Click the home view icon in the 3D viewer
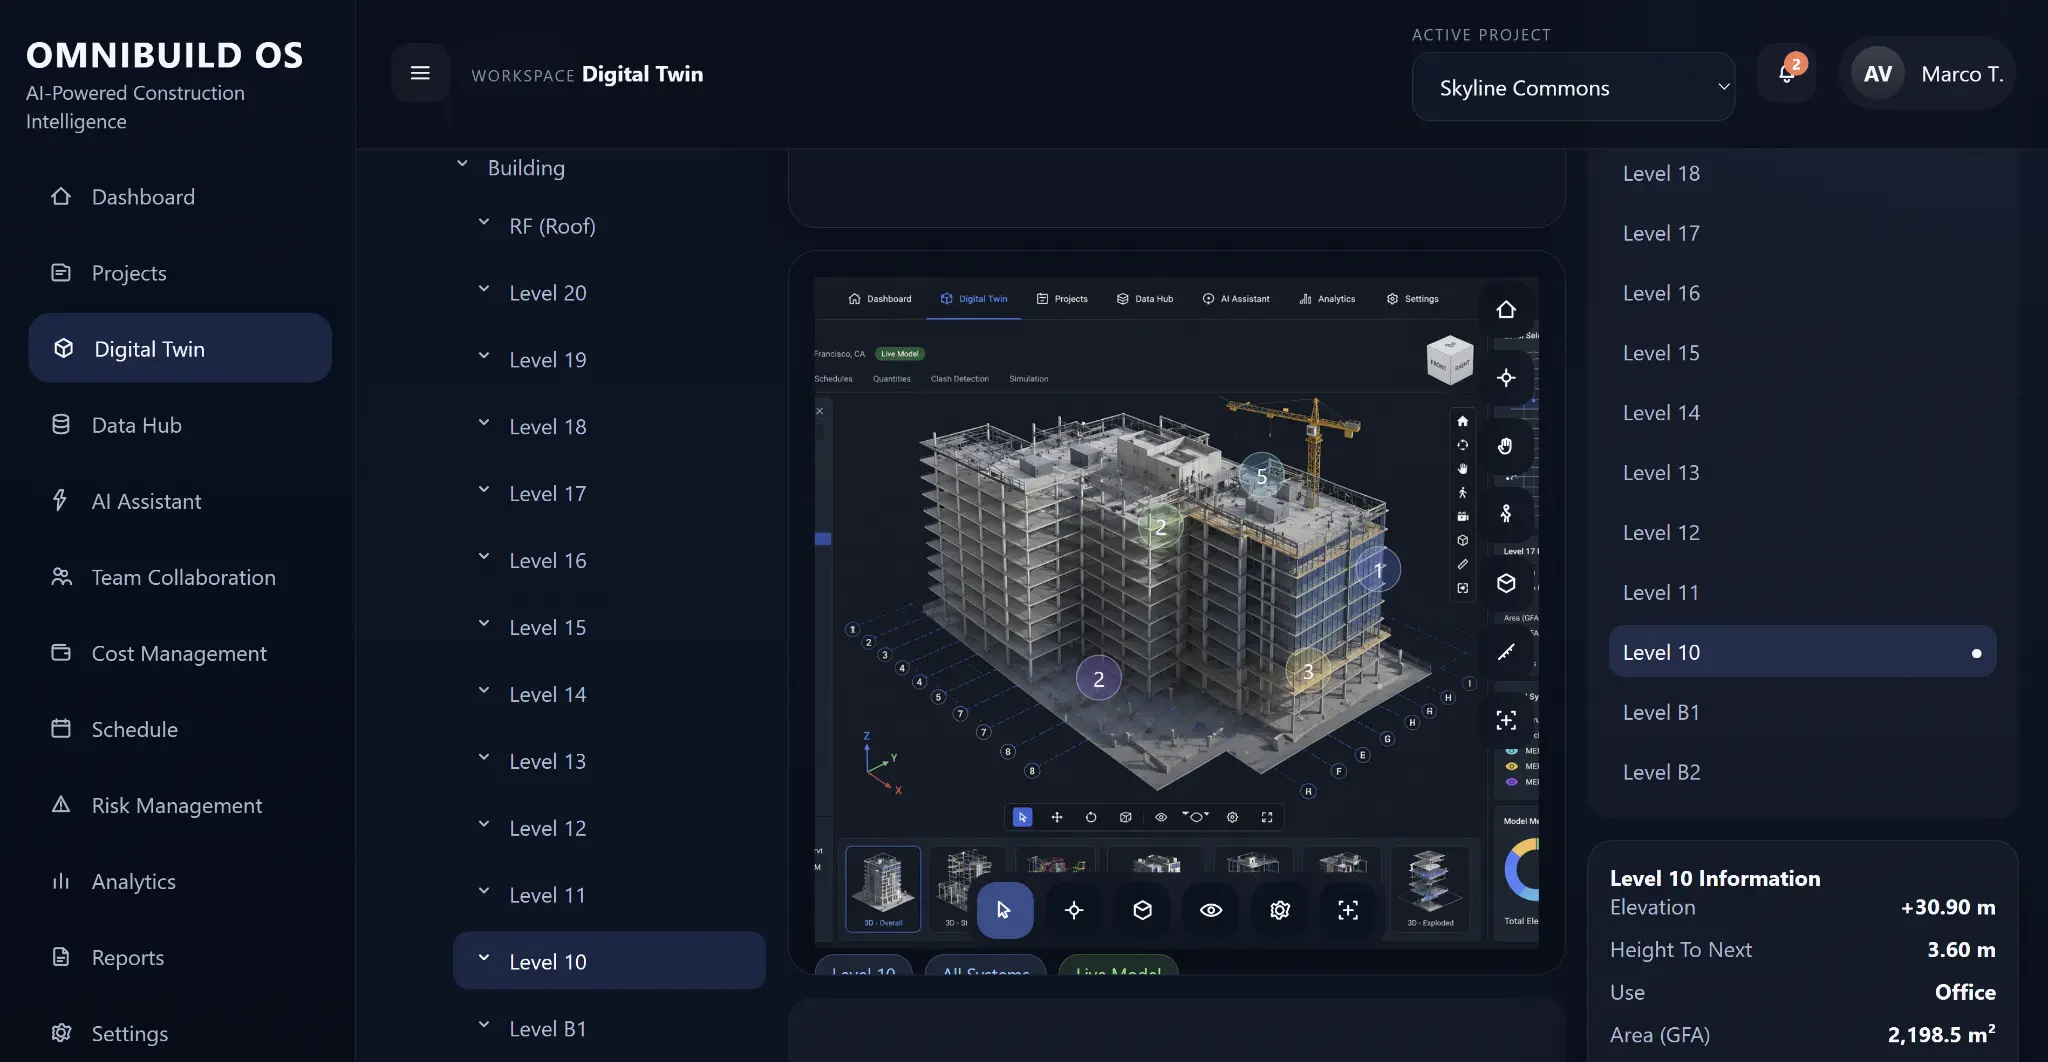2048x1062 pixels. pyautogui.click(x=1507, y=309)
